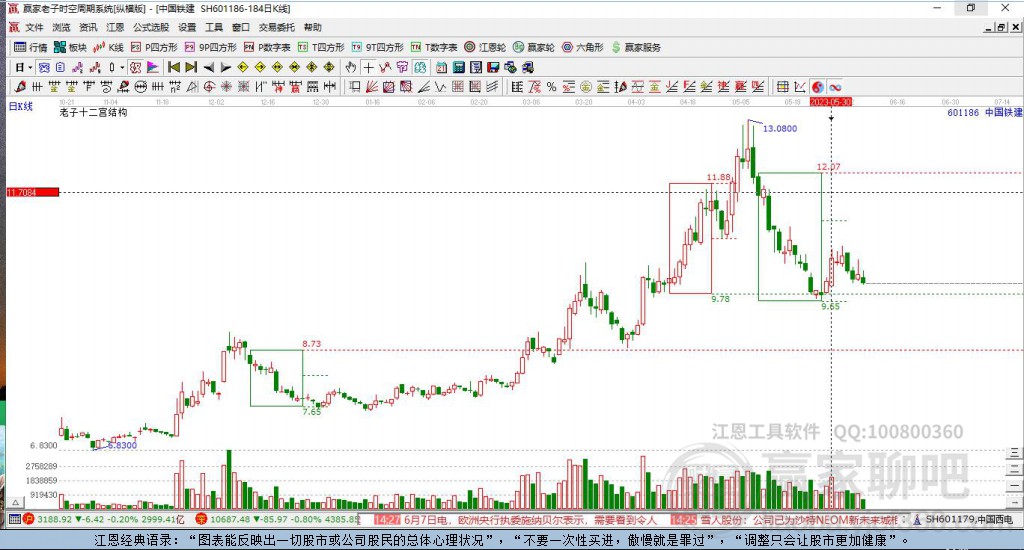Click the first yellow diamond left-arrow icon
This screenshot has height=550, width=1024.
point(243,67)
